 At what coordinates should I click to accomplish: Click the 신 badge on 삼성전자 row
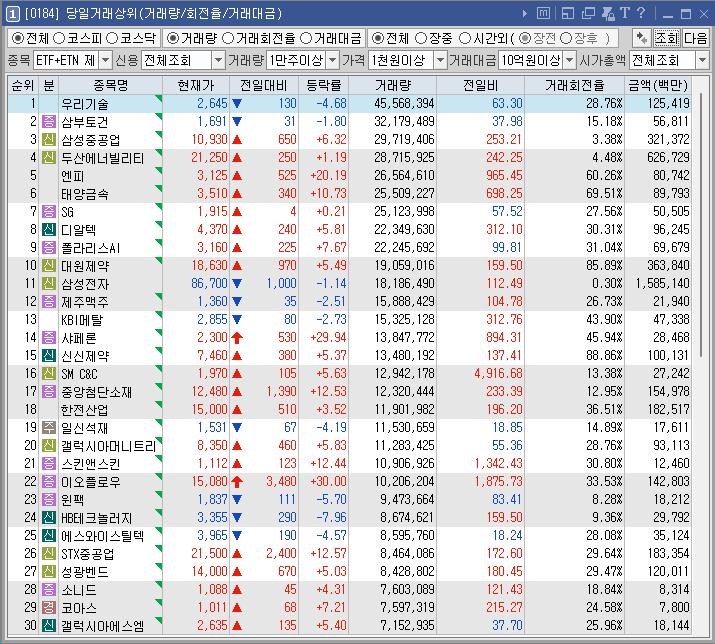[49, 284]
